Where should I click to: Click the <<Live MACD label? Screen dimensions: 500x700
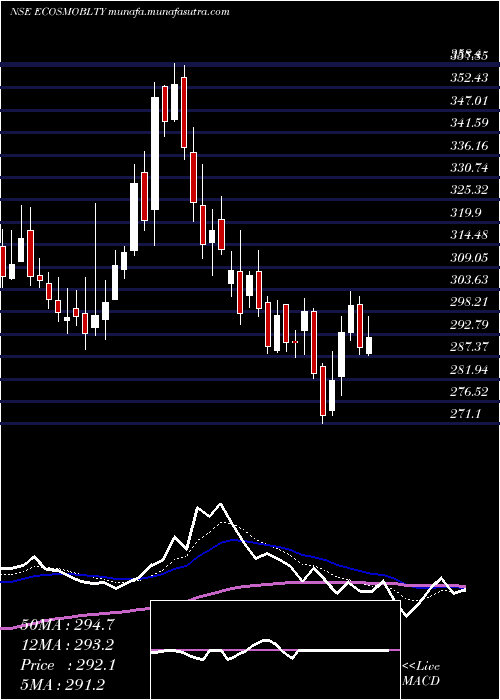(421, 674)
